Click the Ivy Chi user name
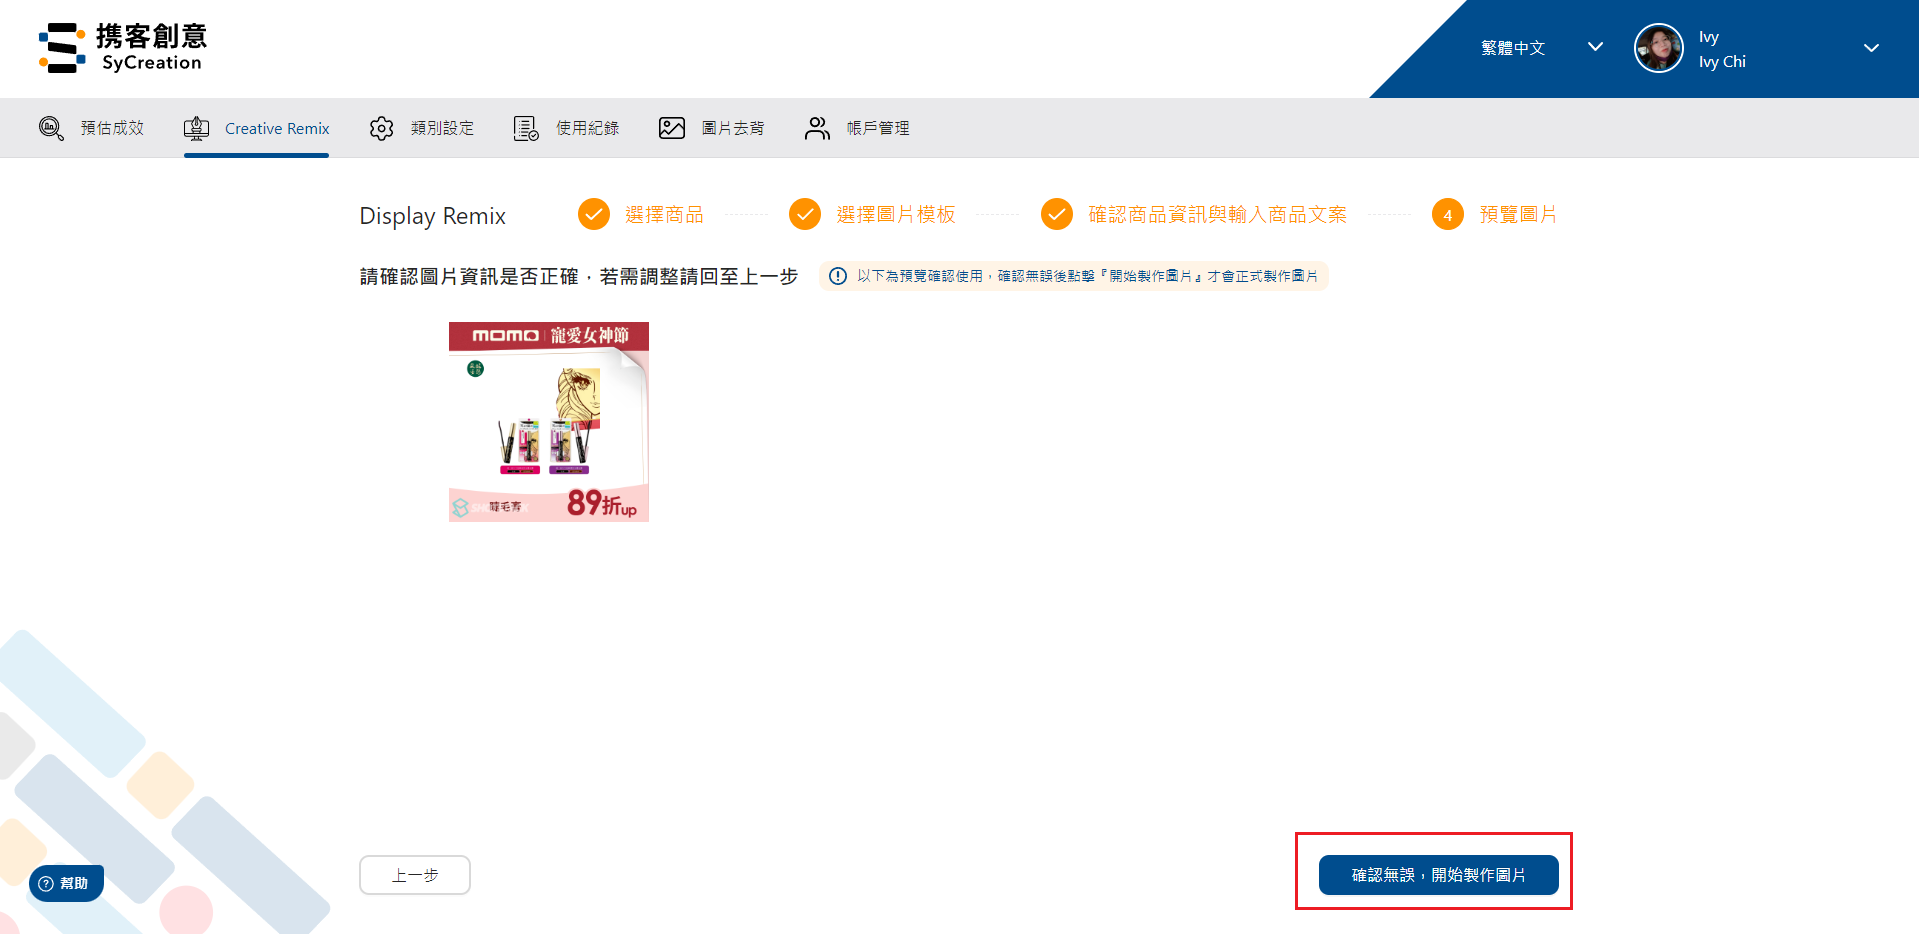 tap(1722, 61)
